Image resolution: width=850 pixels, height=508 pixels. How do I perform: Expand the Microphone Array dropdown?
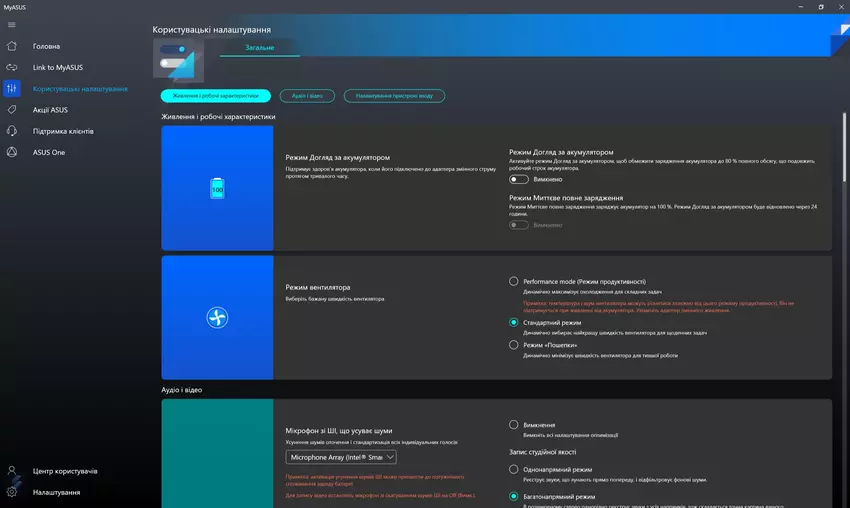tap(341, 457)
